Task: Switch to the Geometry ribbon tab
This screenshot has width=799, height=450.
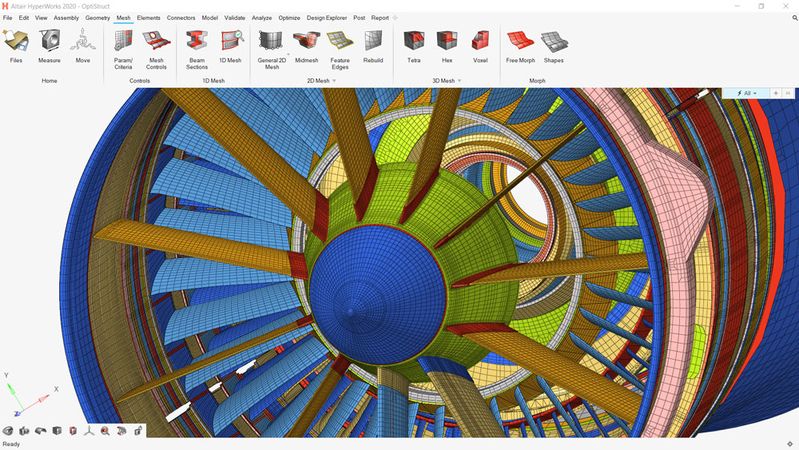Action: tap(97, 18)
